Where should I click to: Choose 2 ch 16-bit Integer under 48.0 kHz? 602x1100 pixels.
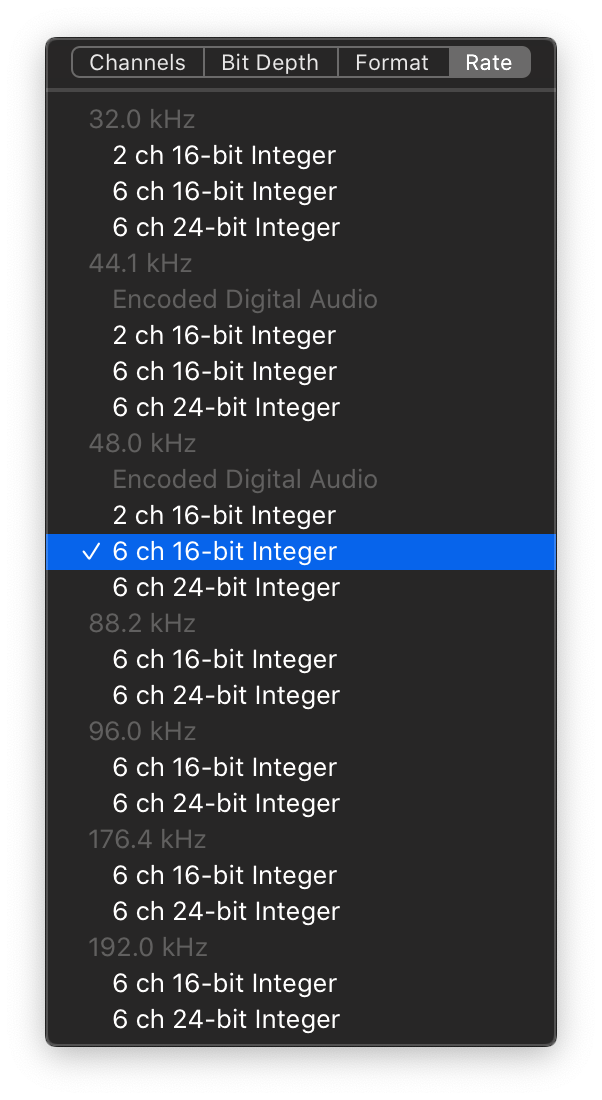click(224, 515)
